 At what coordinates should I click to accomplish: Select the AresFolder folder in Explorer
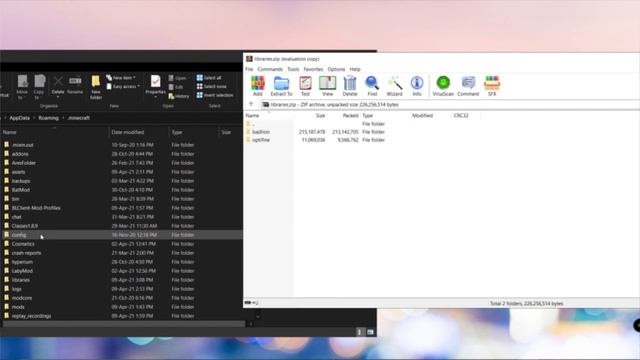coord(24,163)
